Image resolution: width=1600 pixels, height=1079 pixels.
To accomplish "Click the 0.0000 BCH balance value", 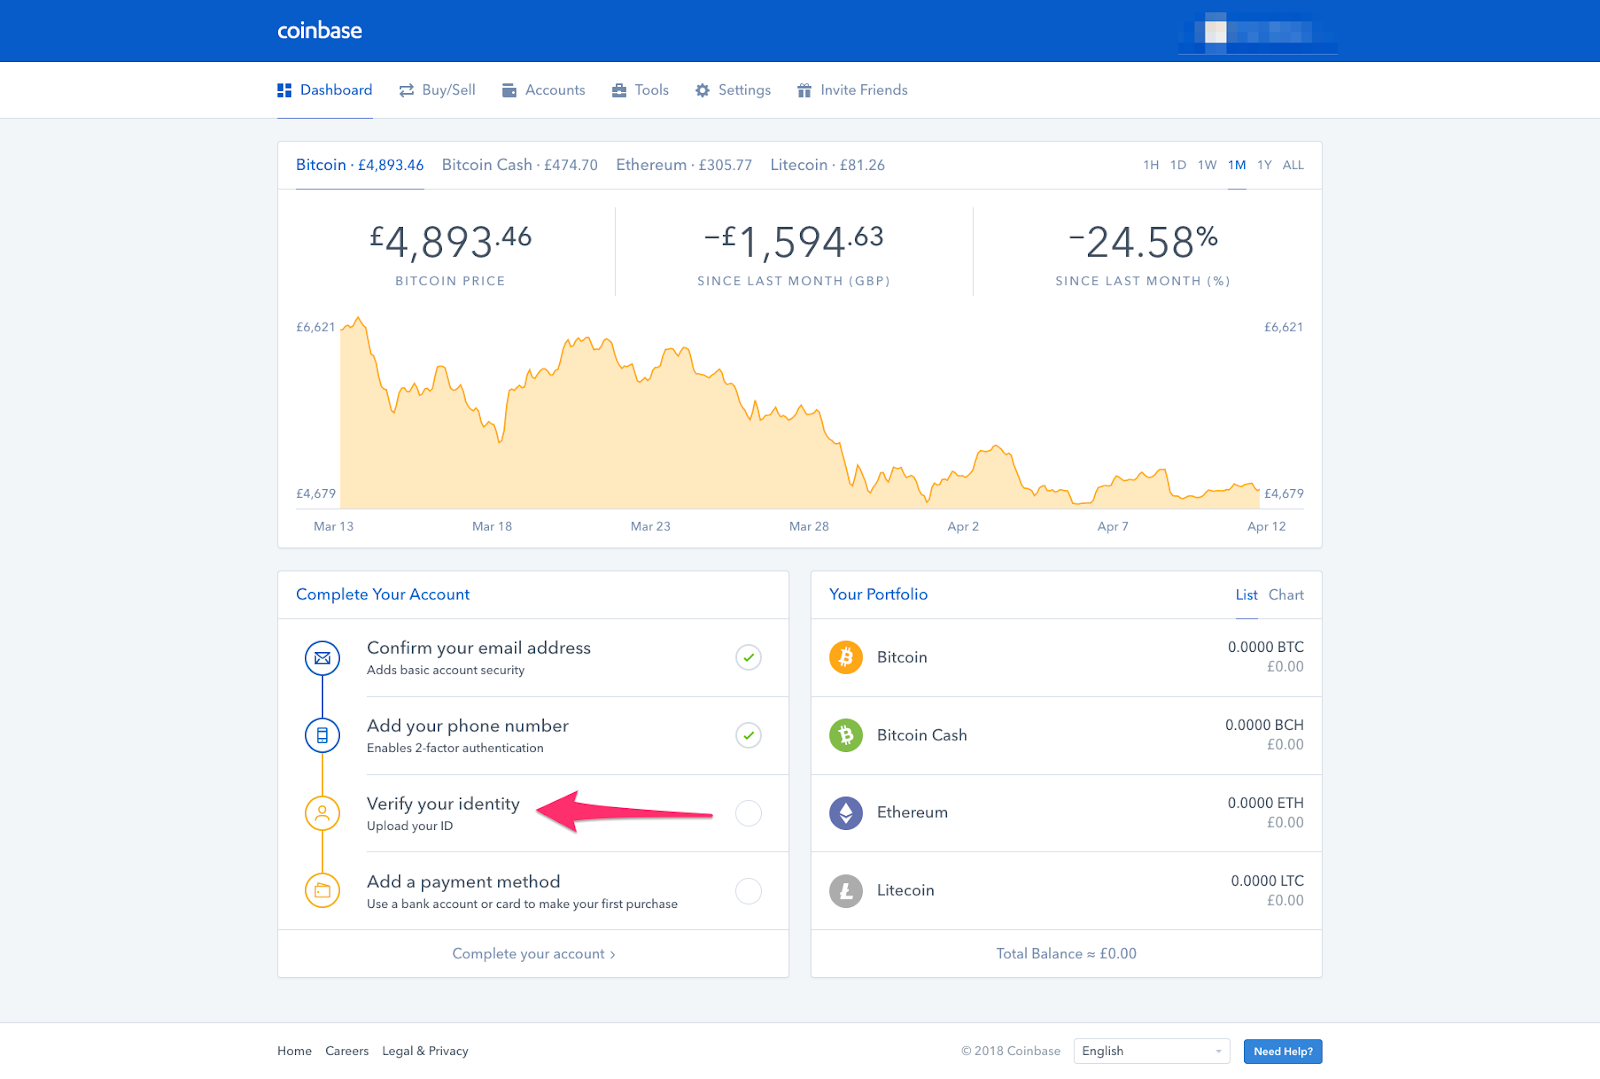I will click(x=1265, y=725).
